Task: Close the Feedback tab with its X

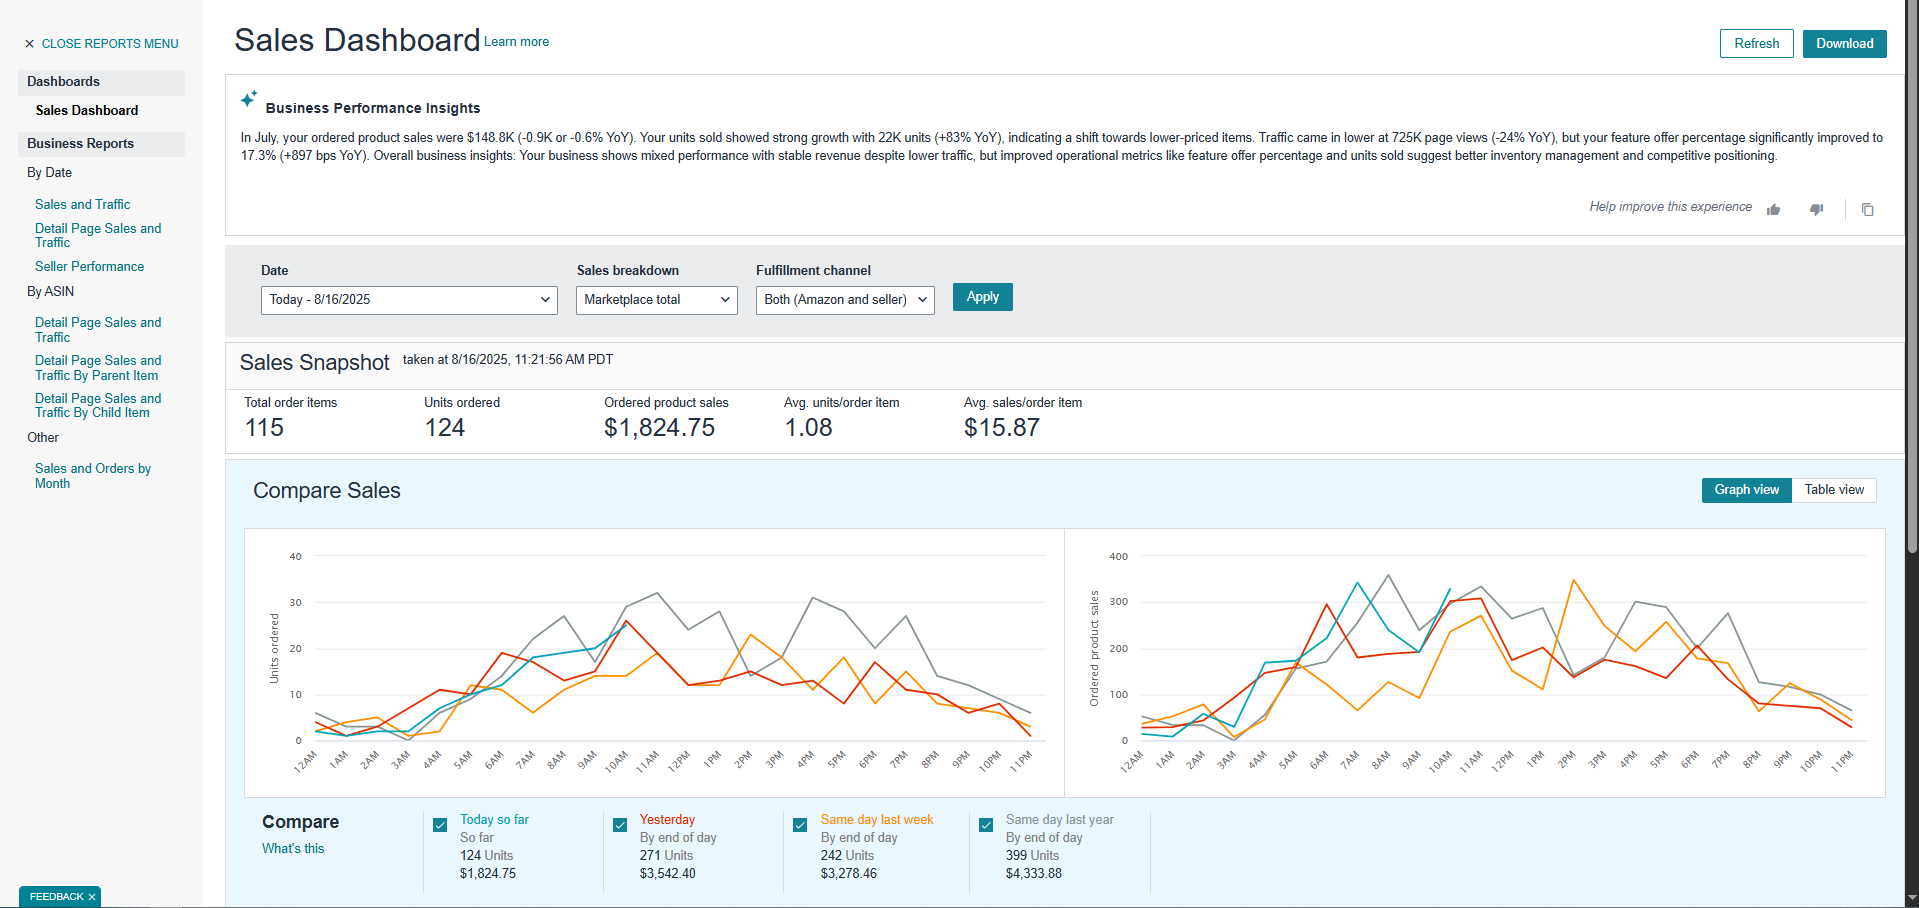Action: pos(92,897)
